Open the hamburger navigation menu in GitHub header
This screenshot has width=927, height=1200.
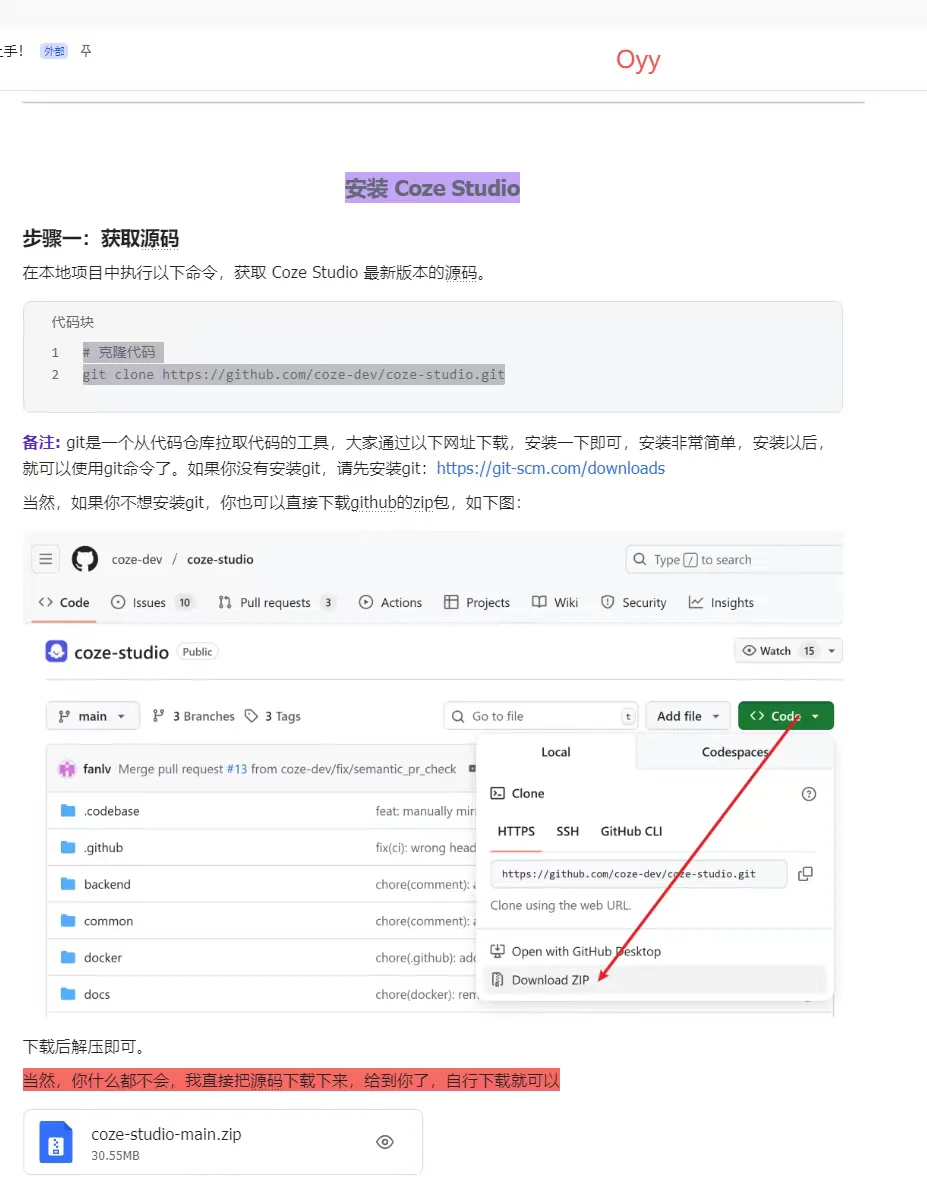pyautogui.click(x=45, y=559)
